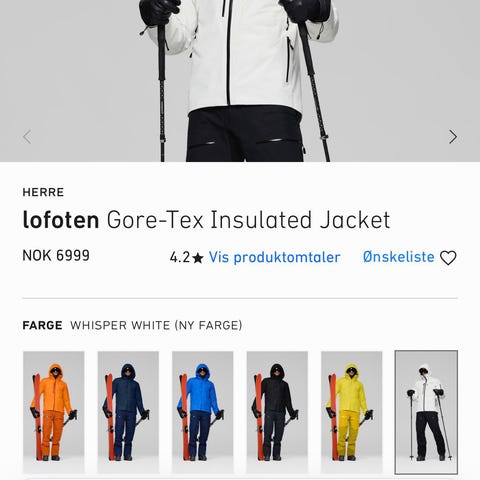Go to previous product image with left arrow
The width and height of the screenshot is (480, 480).
(x=27, y=137)
